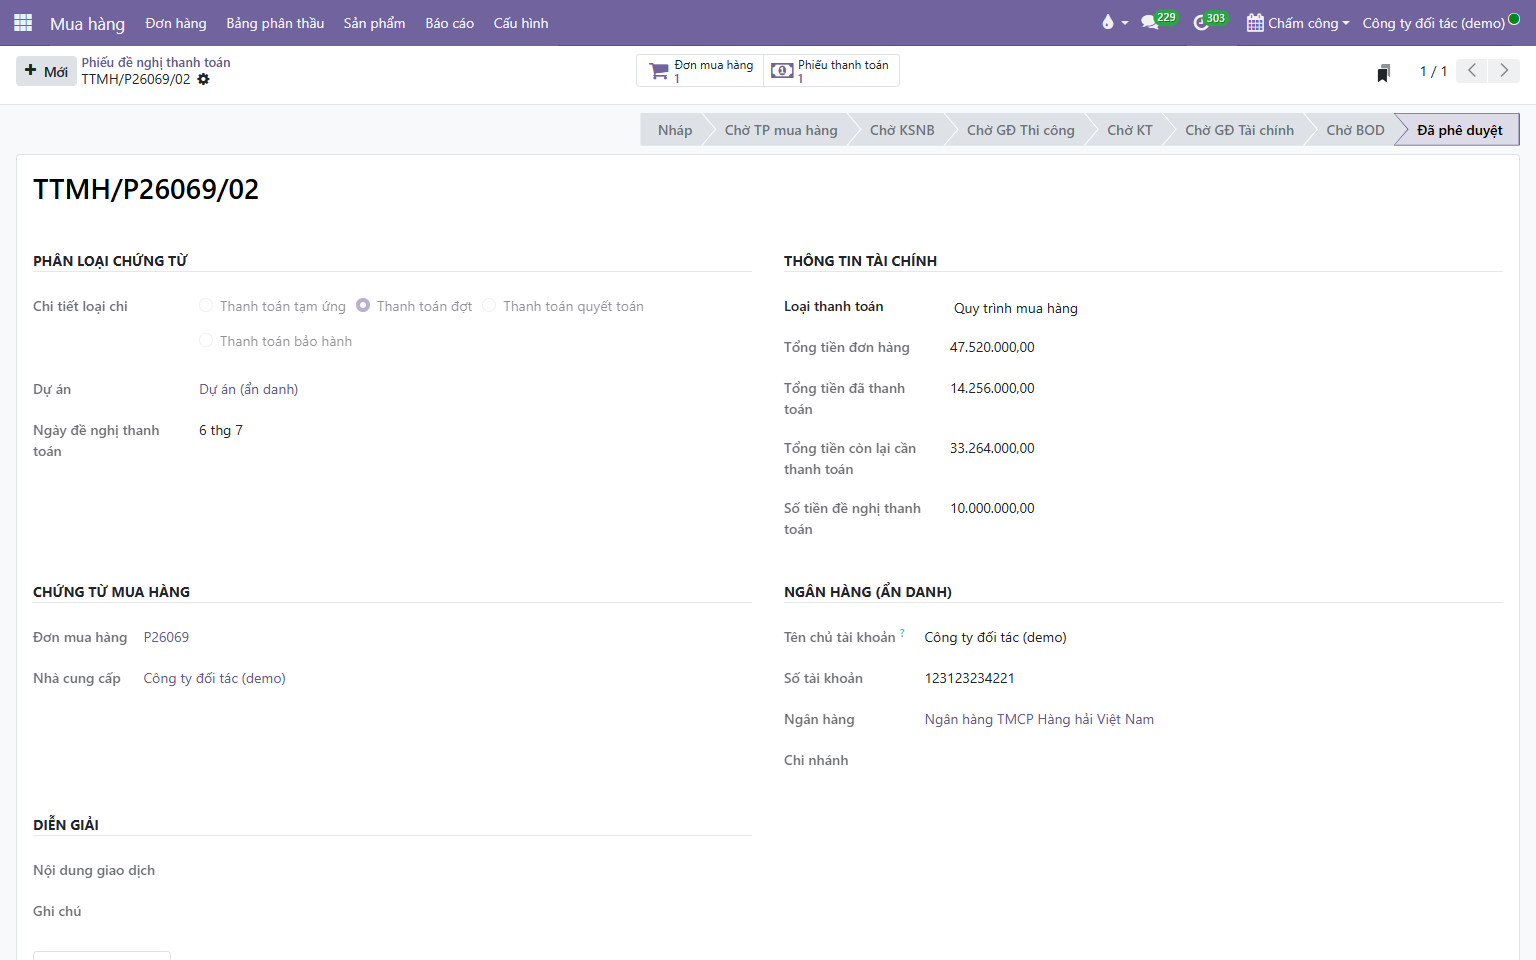
Task: Select the Nháp status stage
Action: 675,130
